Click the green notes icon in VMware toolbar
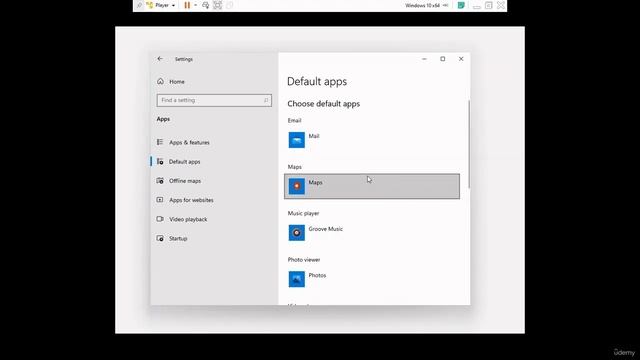Viewport: 640px width, 360px height. coord(461,5)
